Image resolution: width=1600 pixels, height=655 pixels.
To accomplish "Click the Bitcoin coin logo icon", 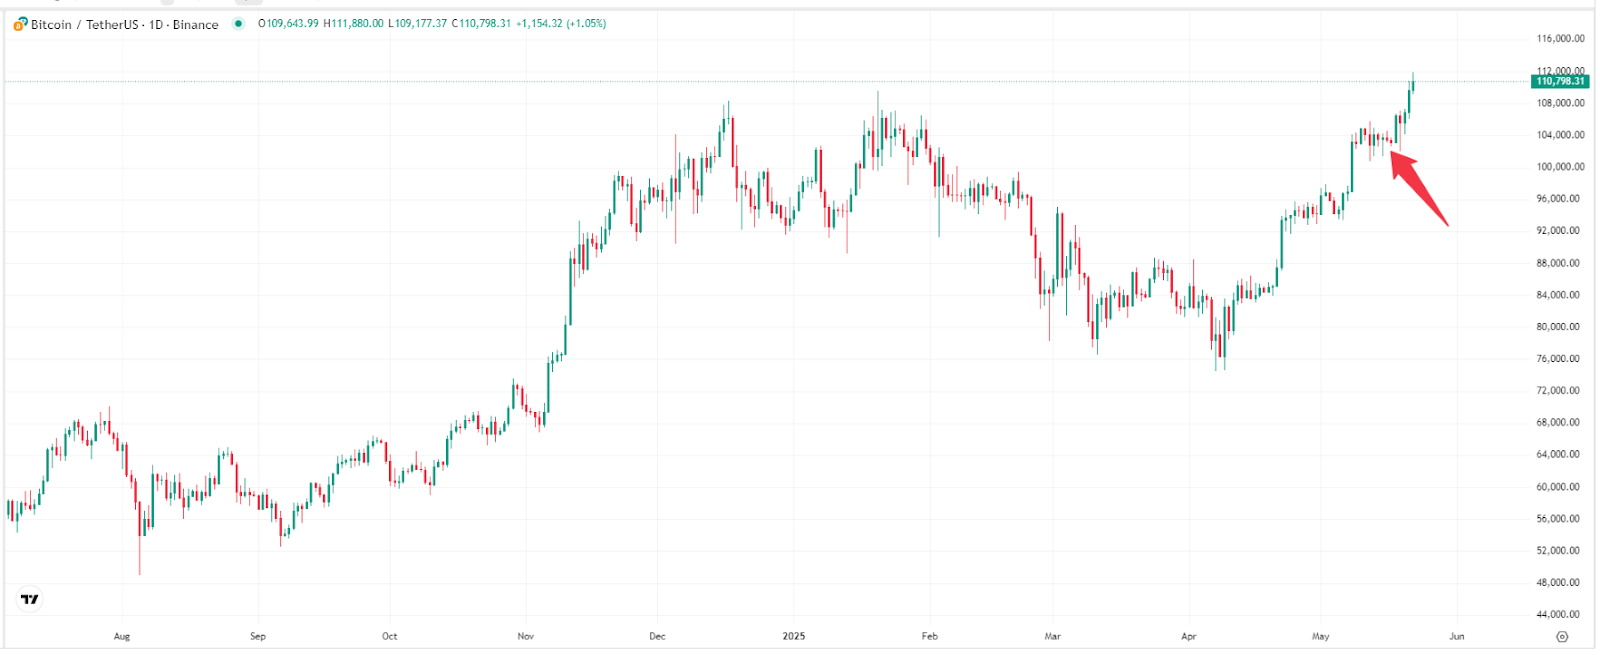I will pyautogui.click(x=19, y=24).
